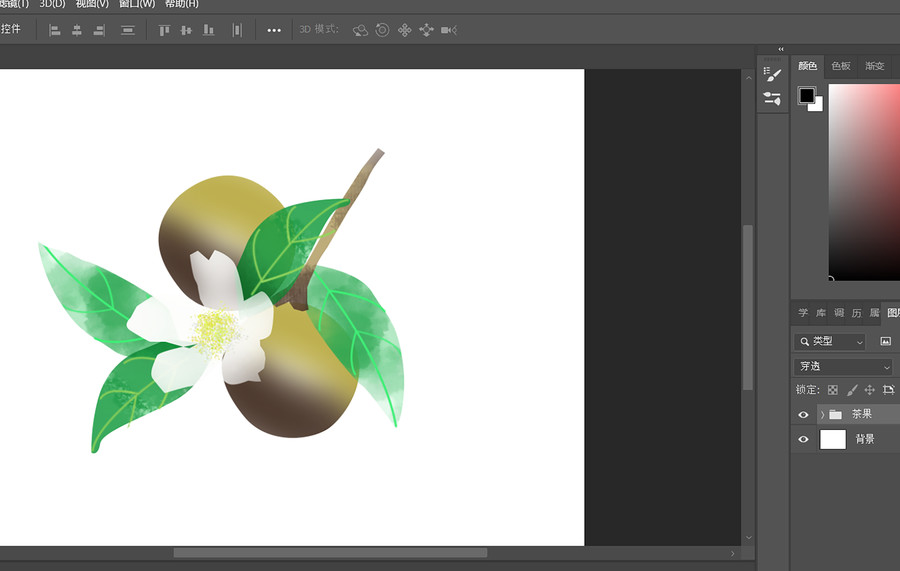This screenshot has height=571, width=900.
Task: Select the 背景 layer name
Action: tap(865, 440)
